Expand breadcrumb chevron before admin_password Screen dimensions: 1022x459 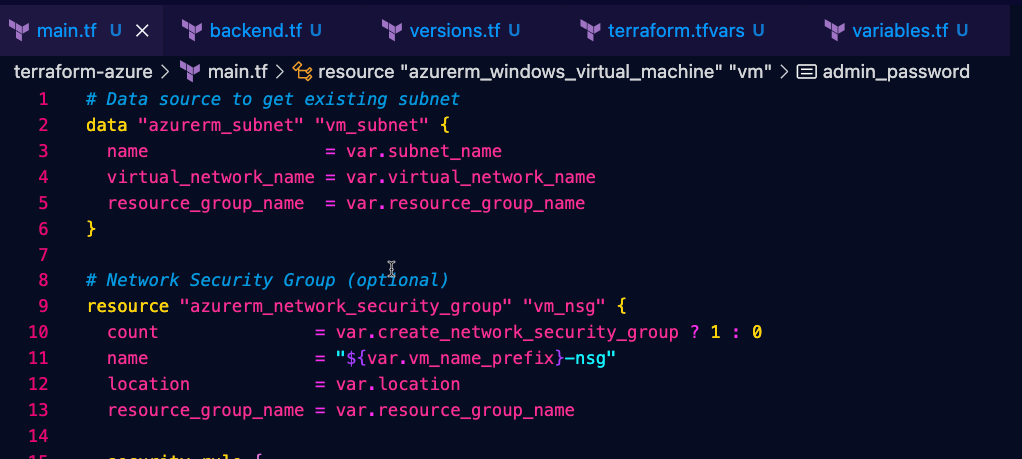pos(785,72)
